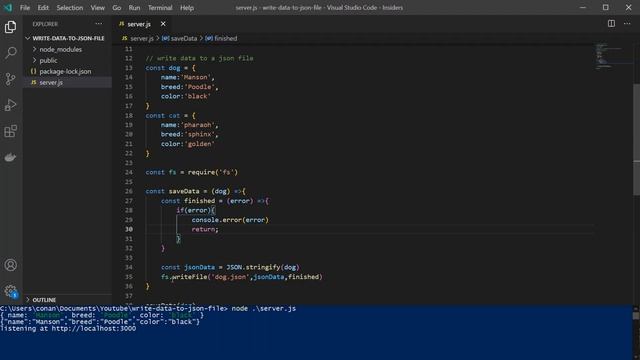This screenshot has width=640, height=360.
Task: Open the Go menu
Action: click(117, 8)
